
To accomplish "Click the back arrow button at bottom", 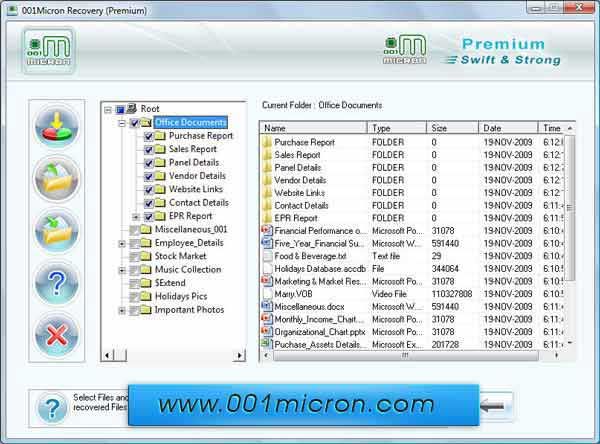I will point(493,406).
